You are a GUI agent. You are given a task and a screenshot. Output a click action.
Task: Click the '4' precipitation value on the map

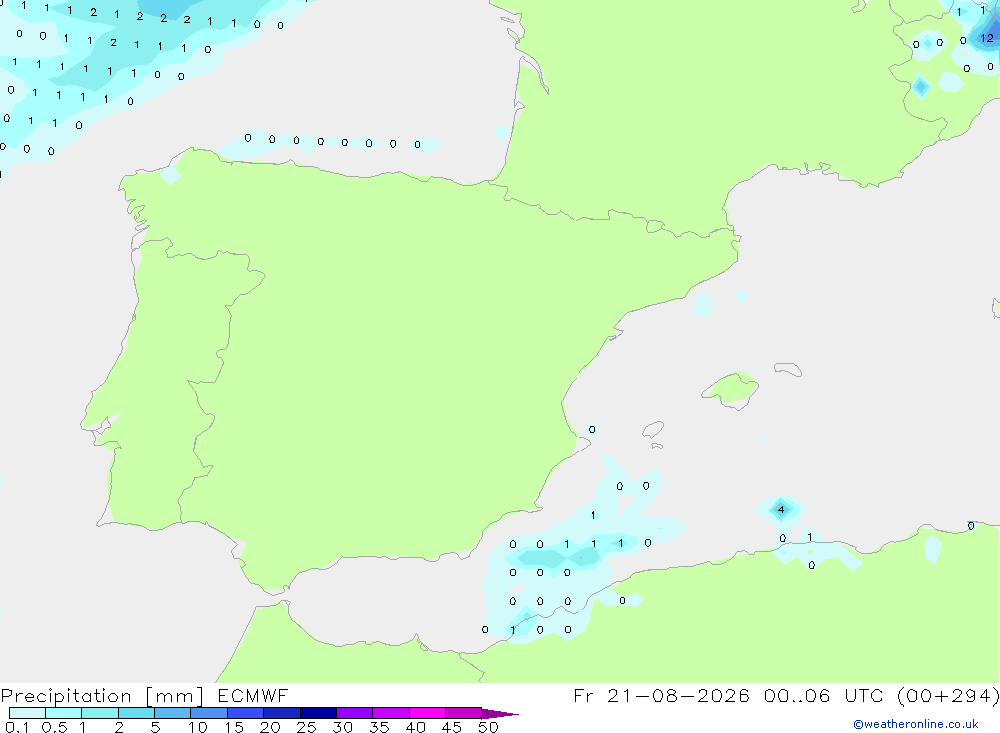(781, 510)
